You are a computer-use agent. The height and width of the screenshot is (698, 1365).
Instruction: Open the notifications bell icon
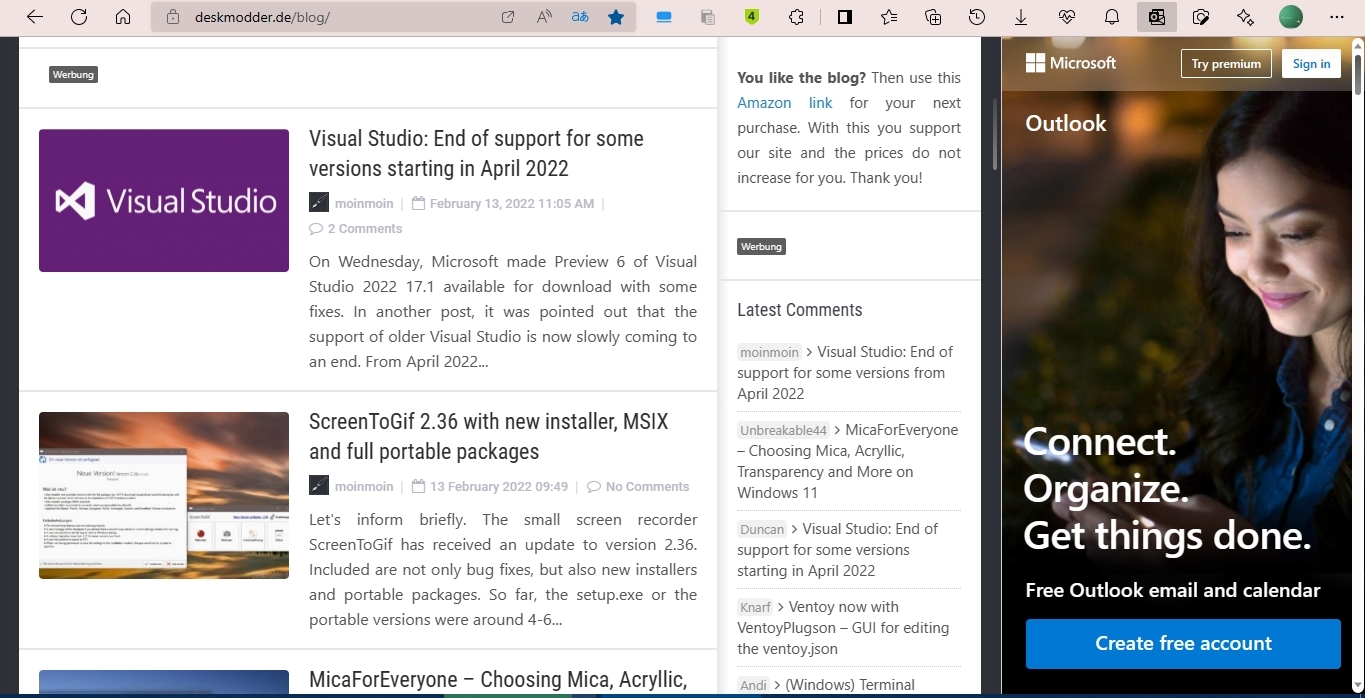1112,17
